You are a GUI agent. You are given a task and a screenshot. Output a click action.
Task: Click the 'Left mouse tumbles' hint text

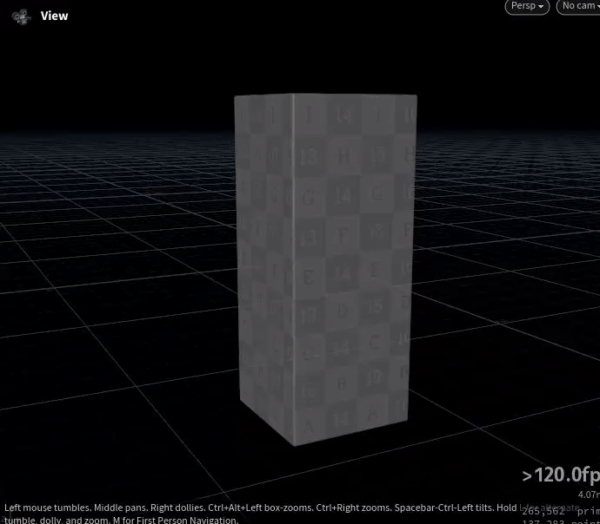tap(48, 508)
